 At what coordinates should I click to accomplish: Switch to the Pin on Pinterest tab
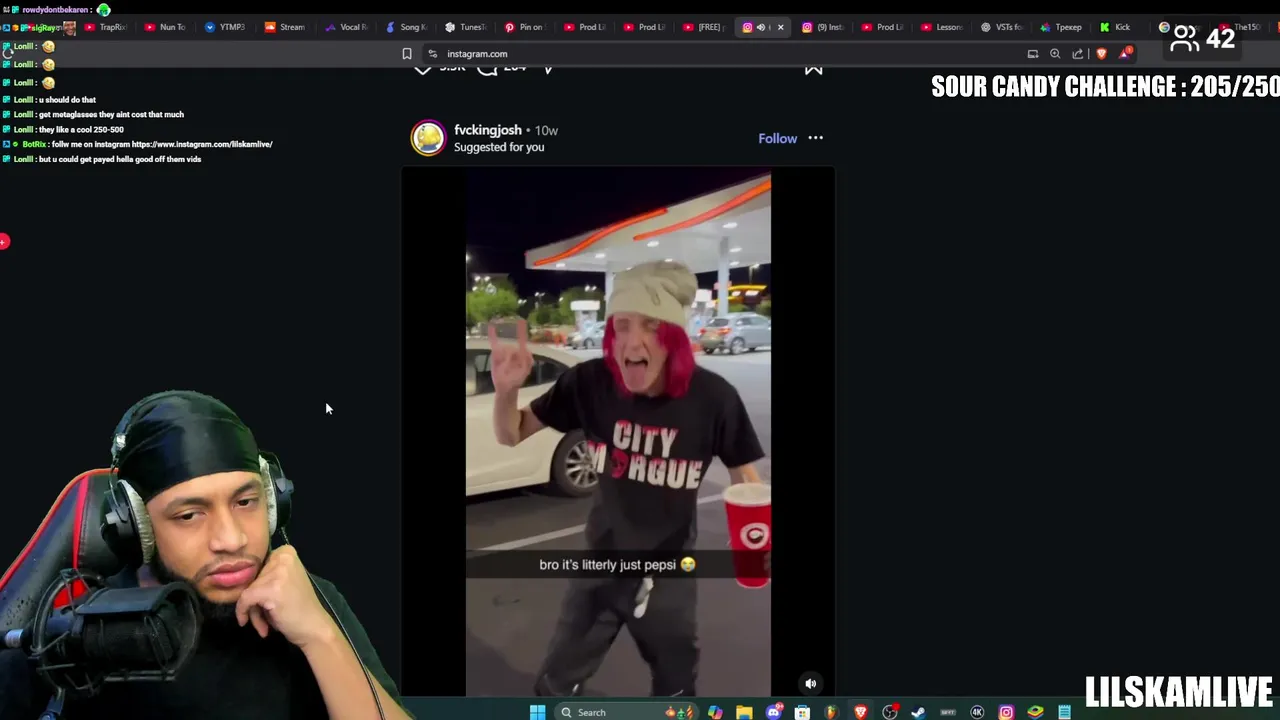click(524, 27)
